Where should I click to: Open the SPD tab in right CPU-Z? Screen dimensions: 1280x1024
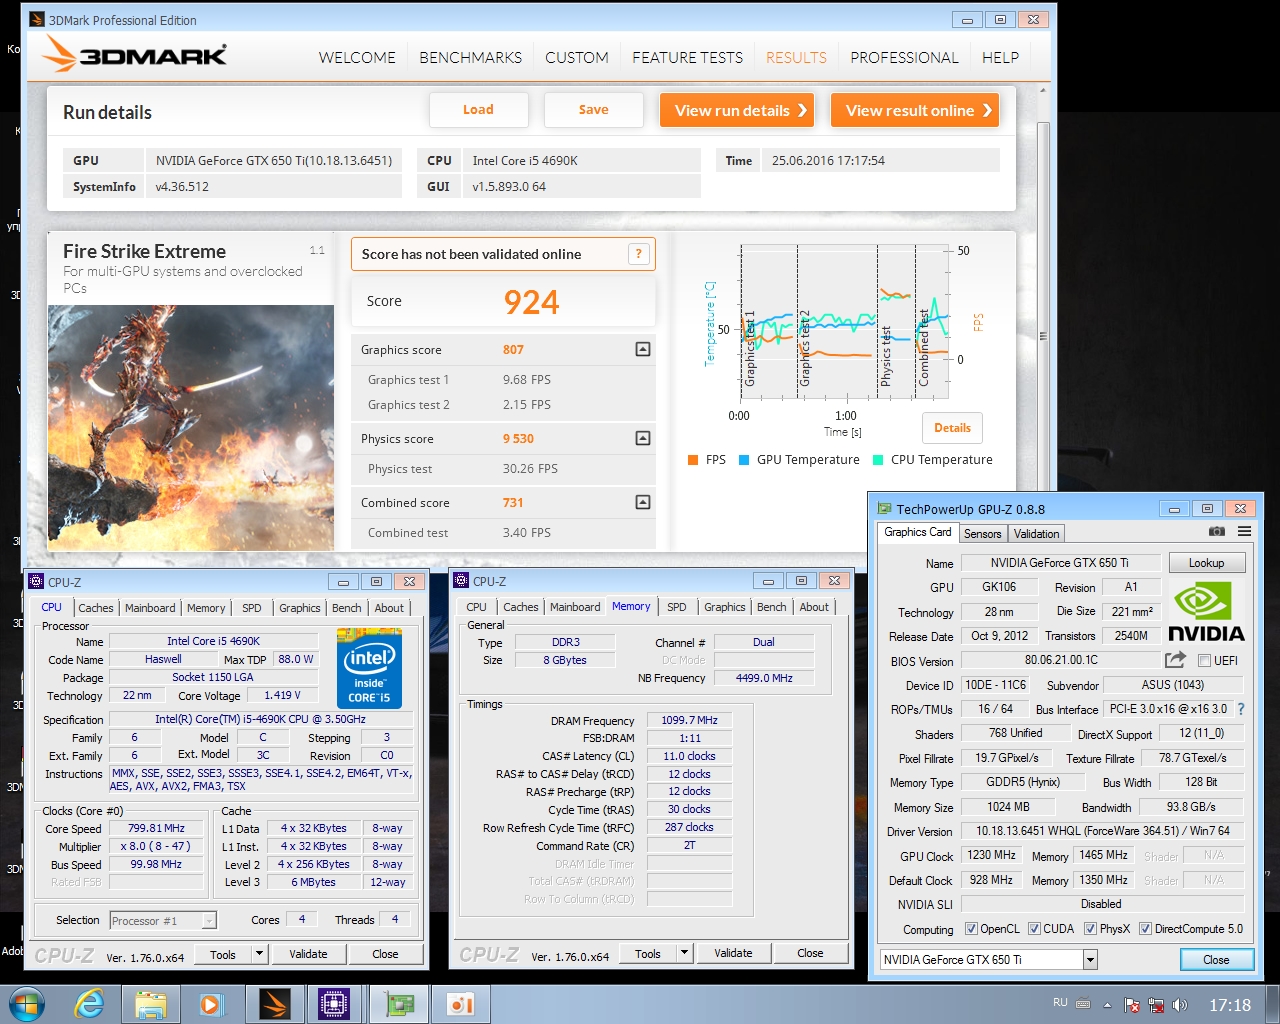point(677,607)
